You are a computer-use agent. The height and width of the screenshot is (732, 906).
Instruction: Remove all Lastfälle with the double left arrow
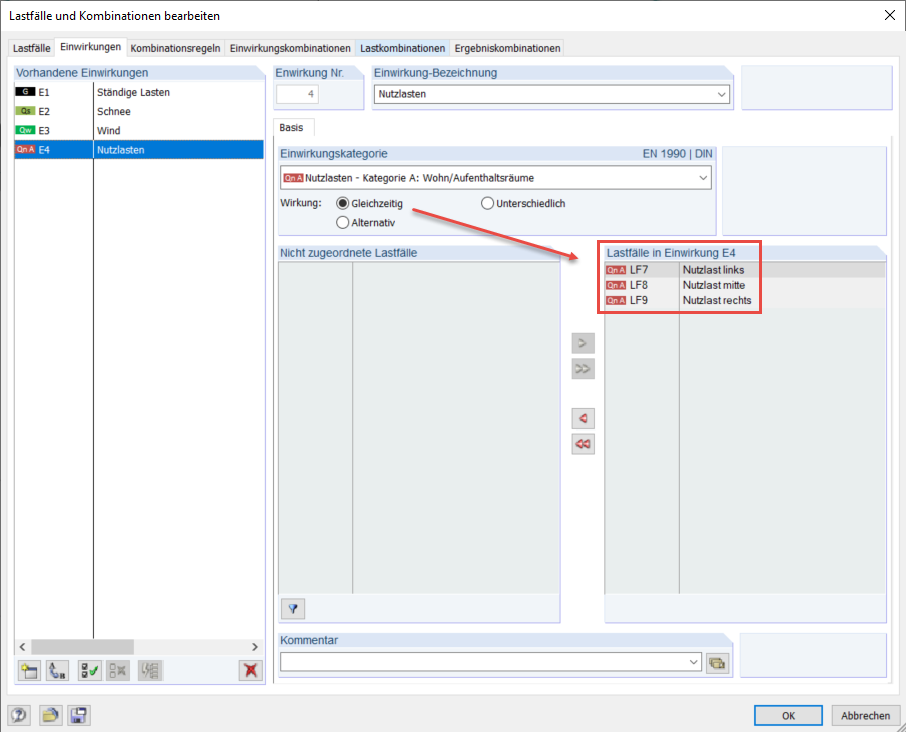pyautogui.click(x=583, y=444)
